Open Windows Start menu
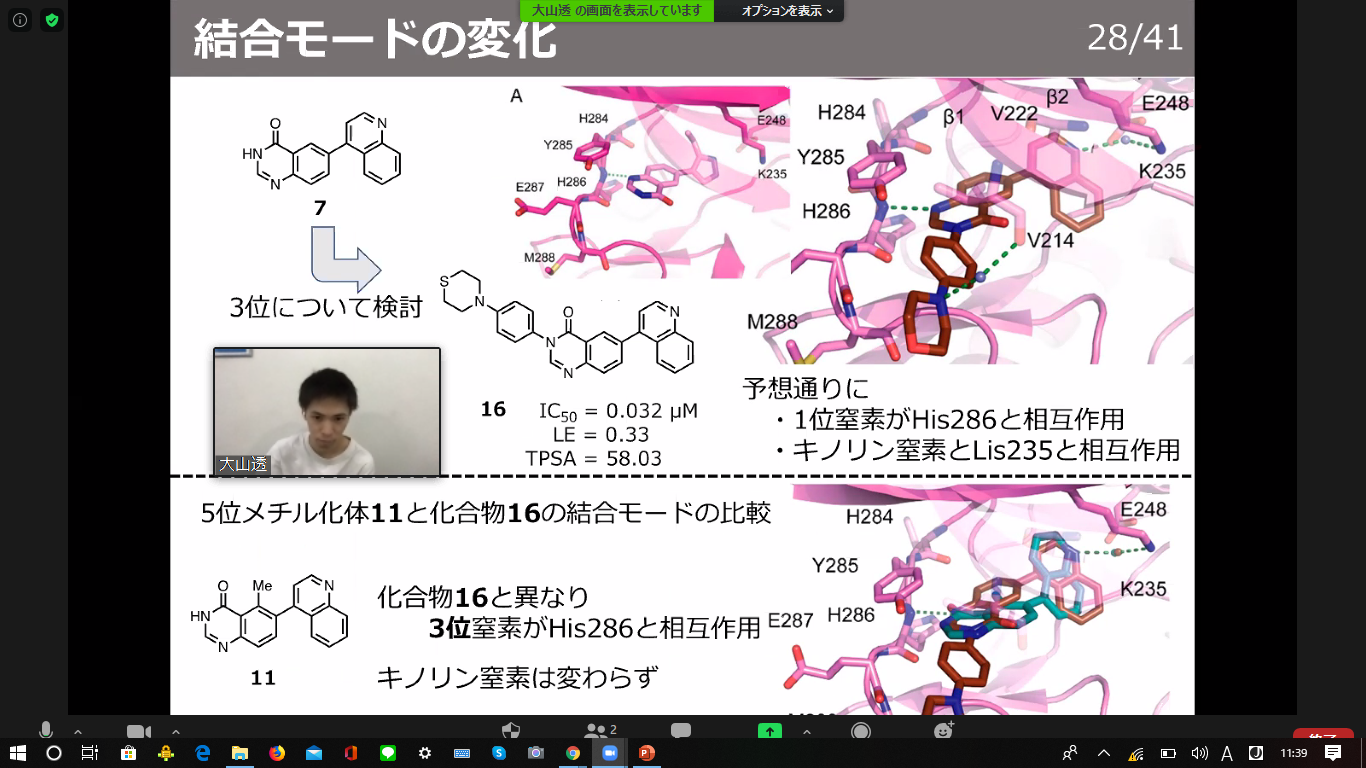The width and height of the screenshot is (1366, 768). tap(18, 753)
